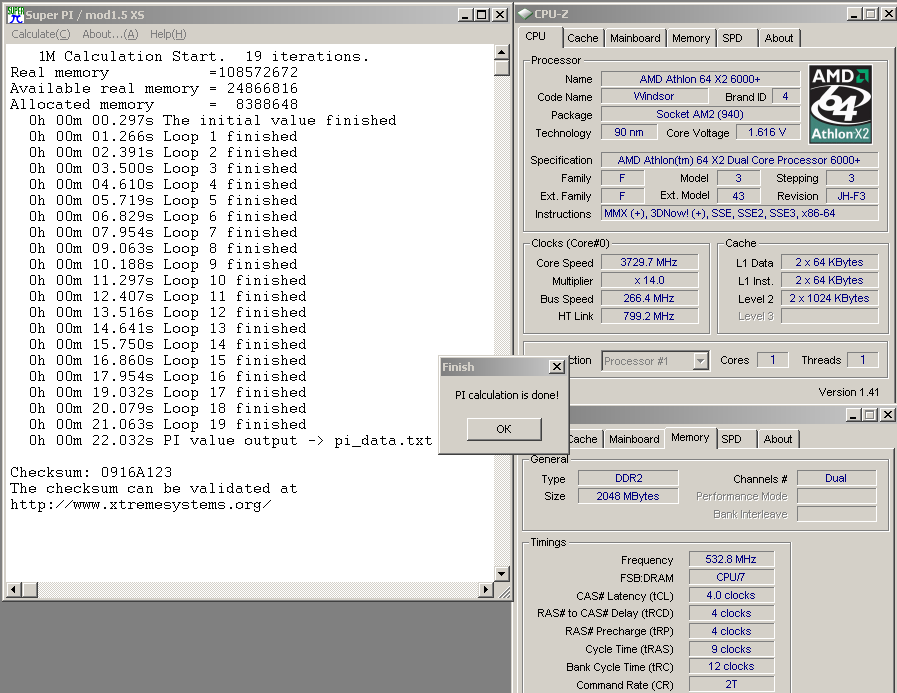Open the Calculate(C) menu
The width and height of the screenshot is (897, 693).
41,34
